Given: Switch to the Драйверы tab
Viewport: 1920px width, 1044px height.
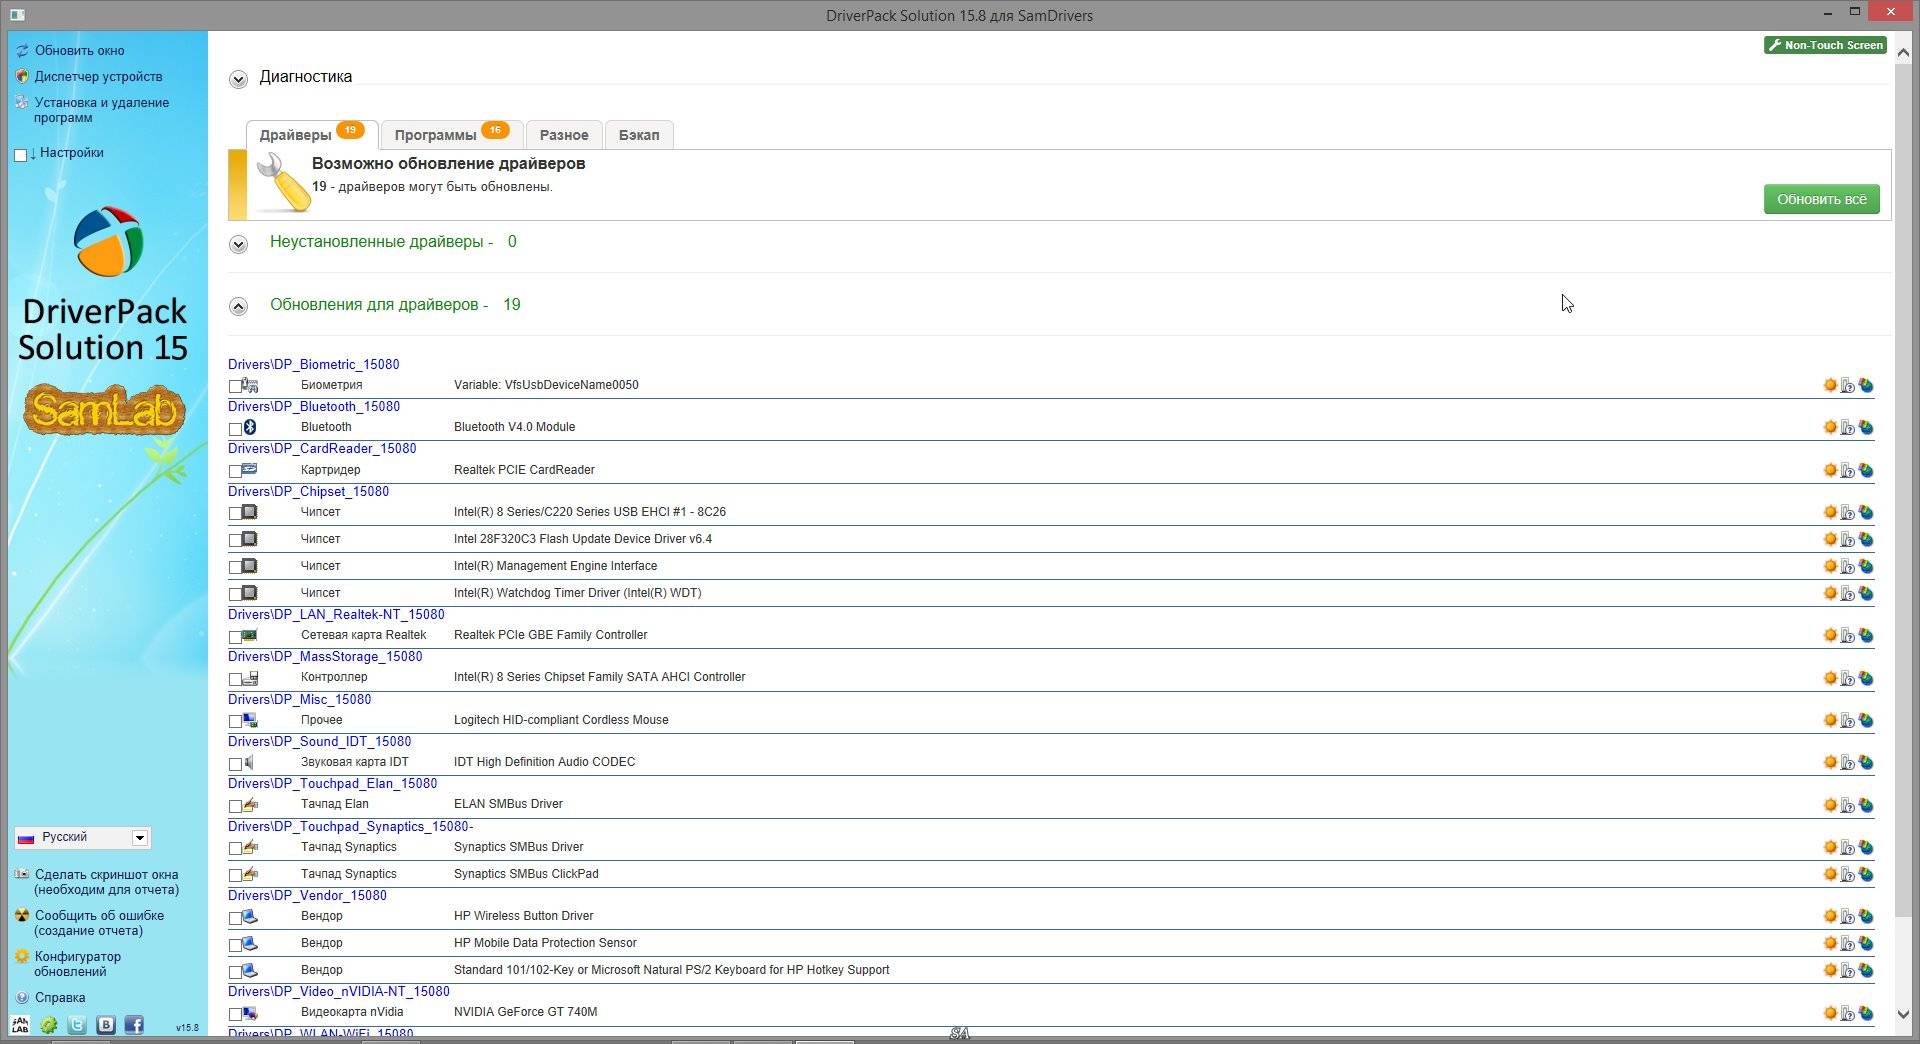Looking at the screenshot, I should tap(312, 134).
